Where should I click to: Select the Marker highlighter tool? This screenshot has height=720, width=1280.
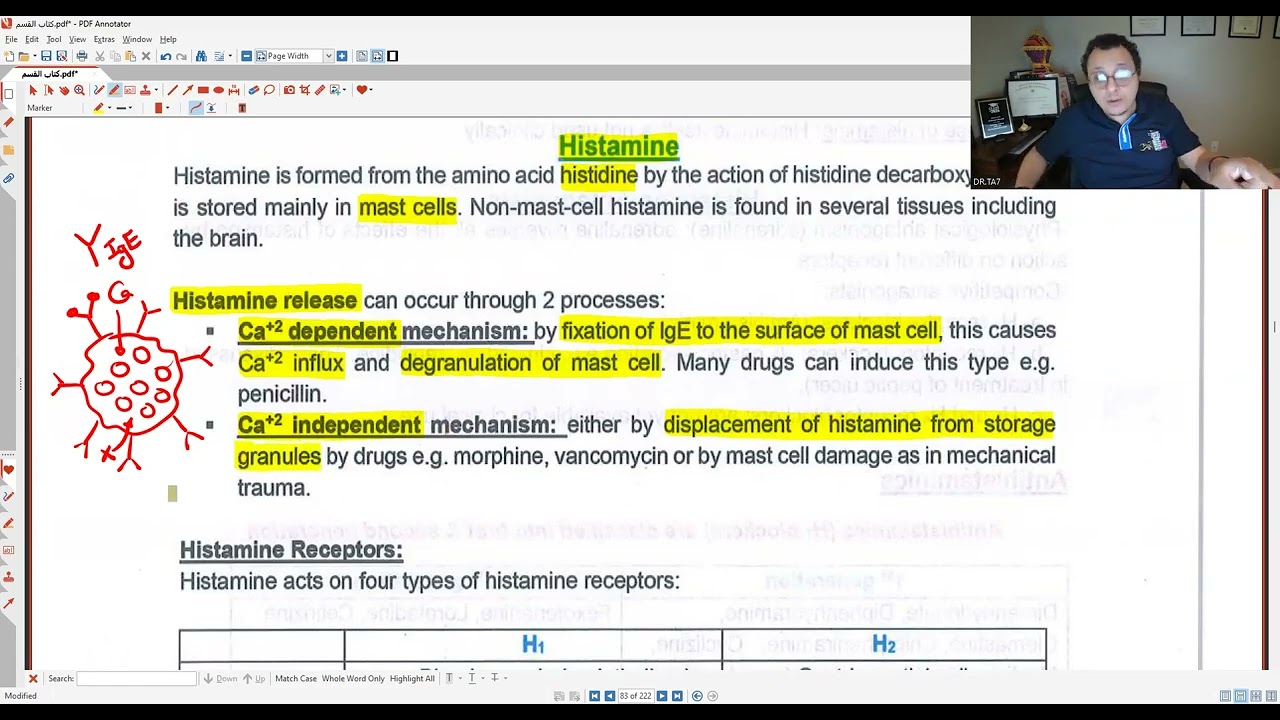click(114, 90)
